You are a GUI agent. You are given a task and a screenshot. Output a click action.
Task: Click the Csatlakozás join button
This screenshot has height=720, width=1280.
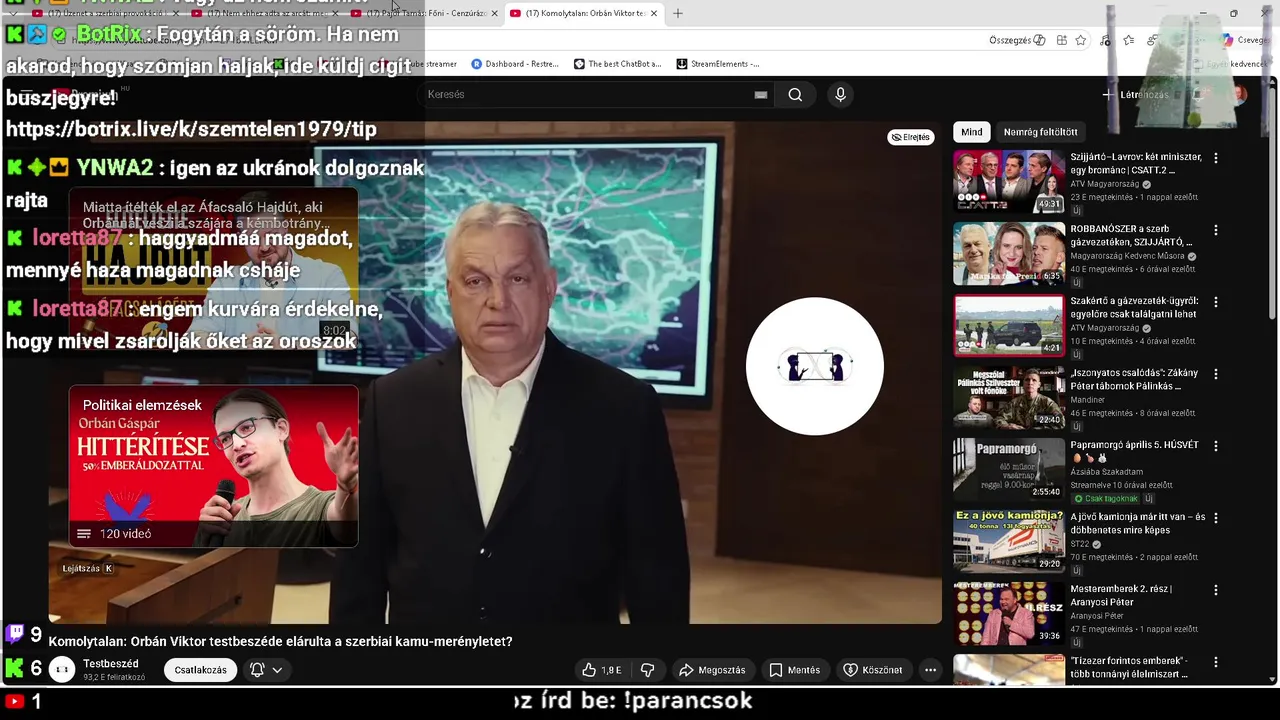(200, 670)
